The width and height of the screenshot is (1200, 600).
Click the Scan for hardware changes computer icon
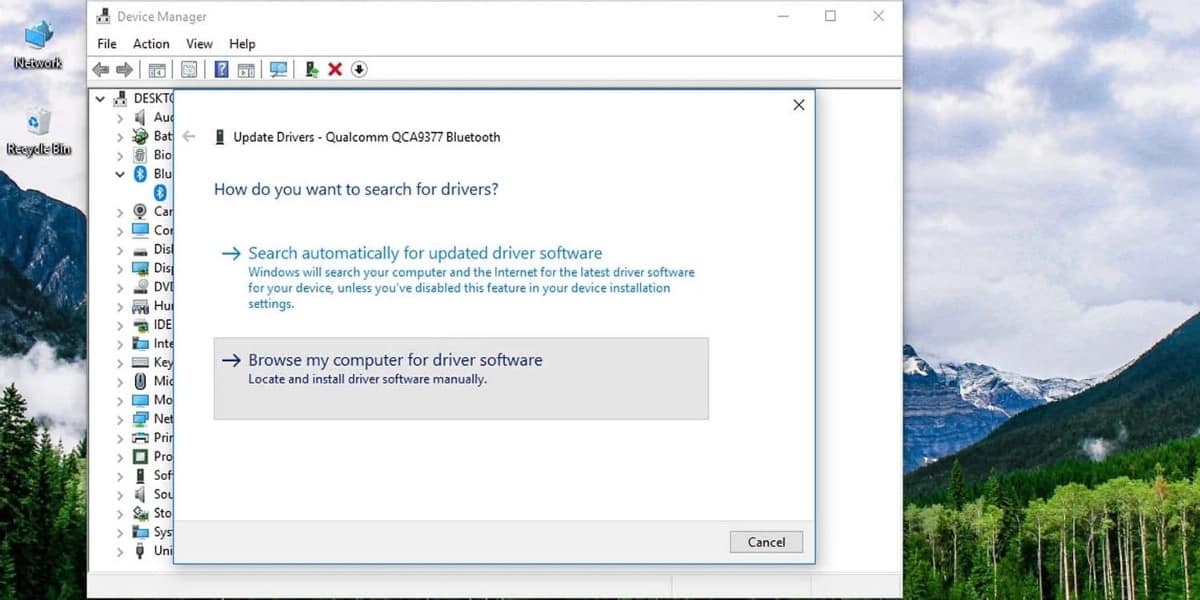278,69
